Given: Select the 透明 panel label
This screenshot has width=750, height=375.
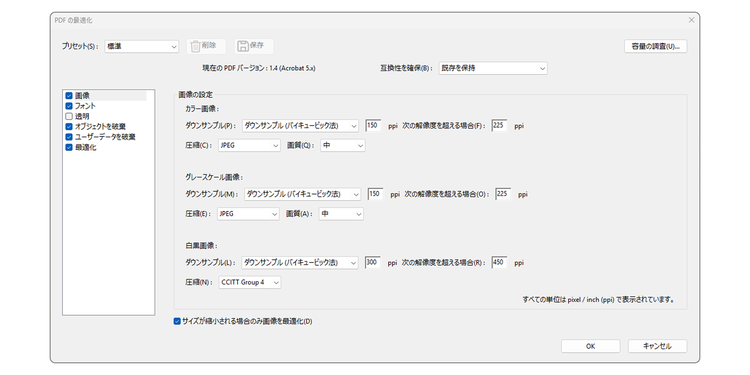Looking at the screenshot, I should coord(82,116).
